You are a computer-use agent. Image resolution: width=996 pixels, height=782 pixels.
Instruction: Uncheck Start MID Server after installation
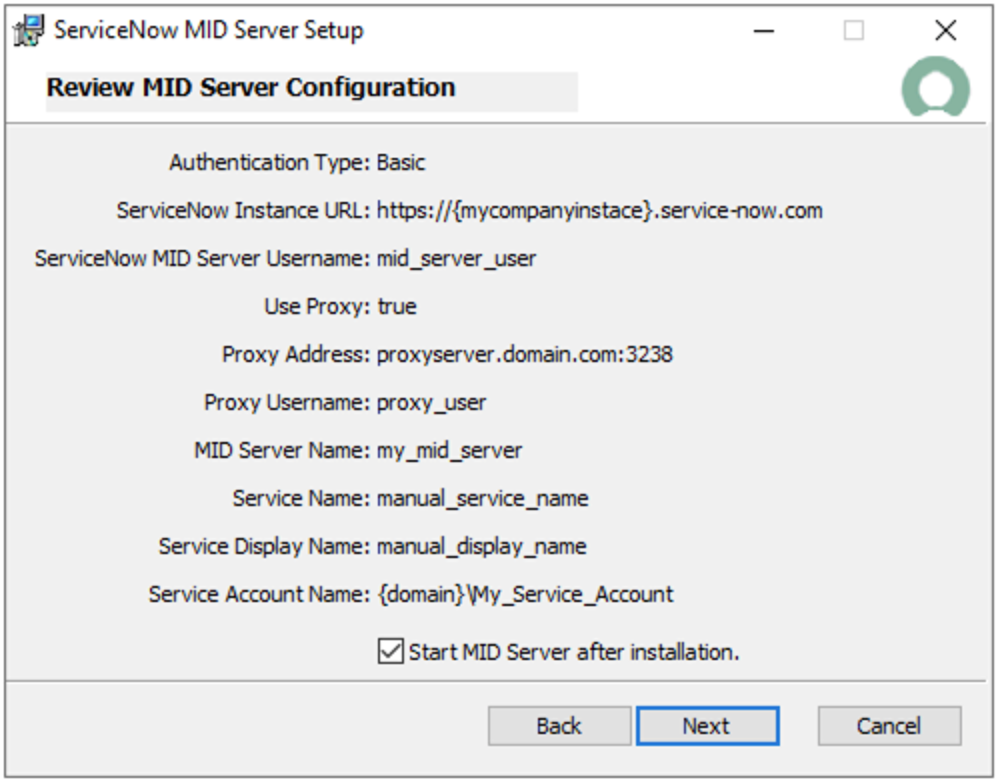click(x=390, y=652)
